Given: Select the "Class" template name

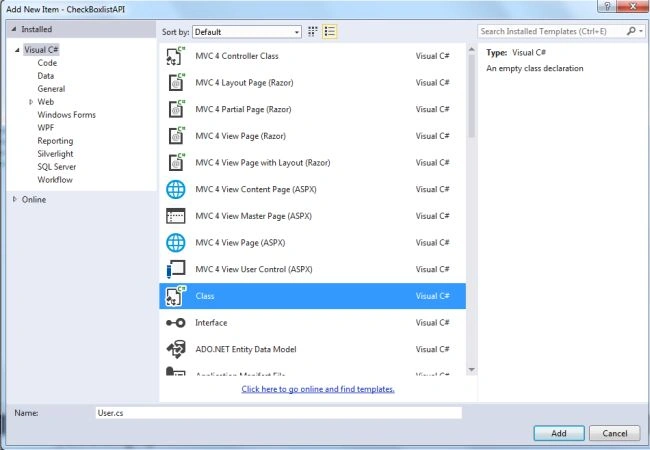Looking at the screenshot, I should (x=205, y=296).
